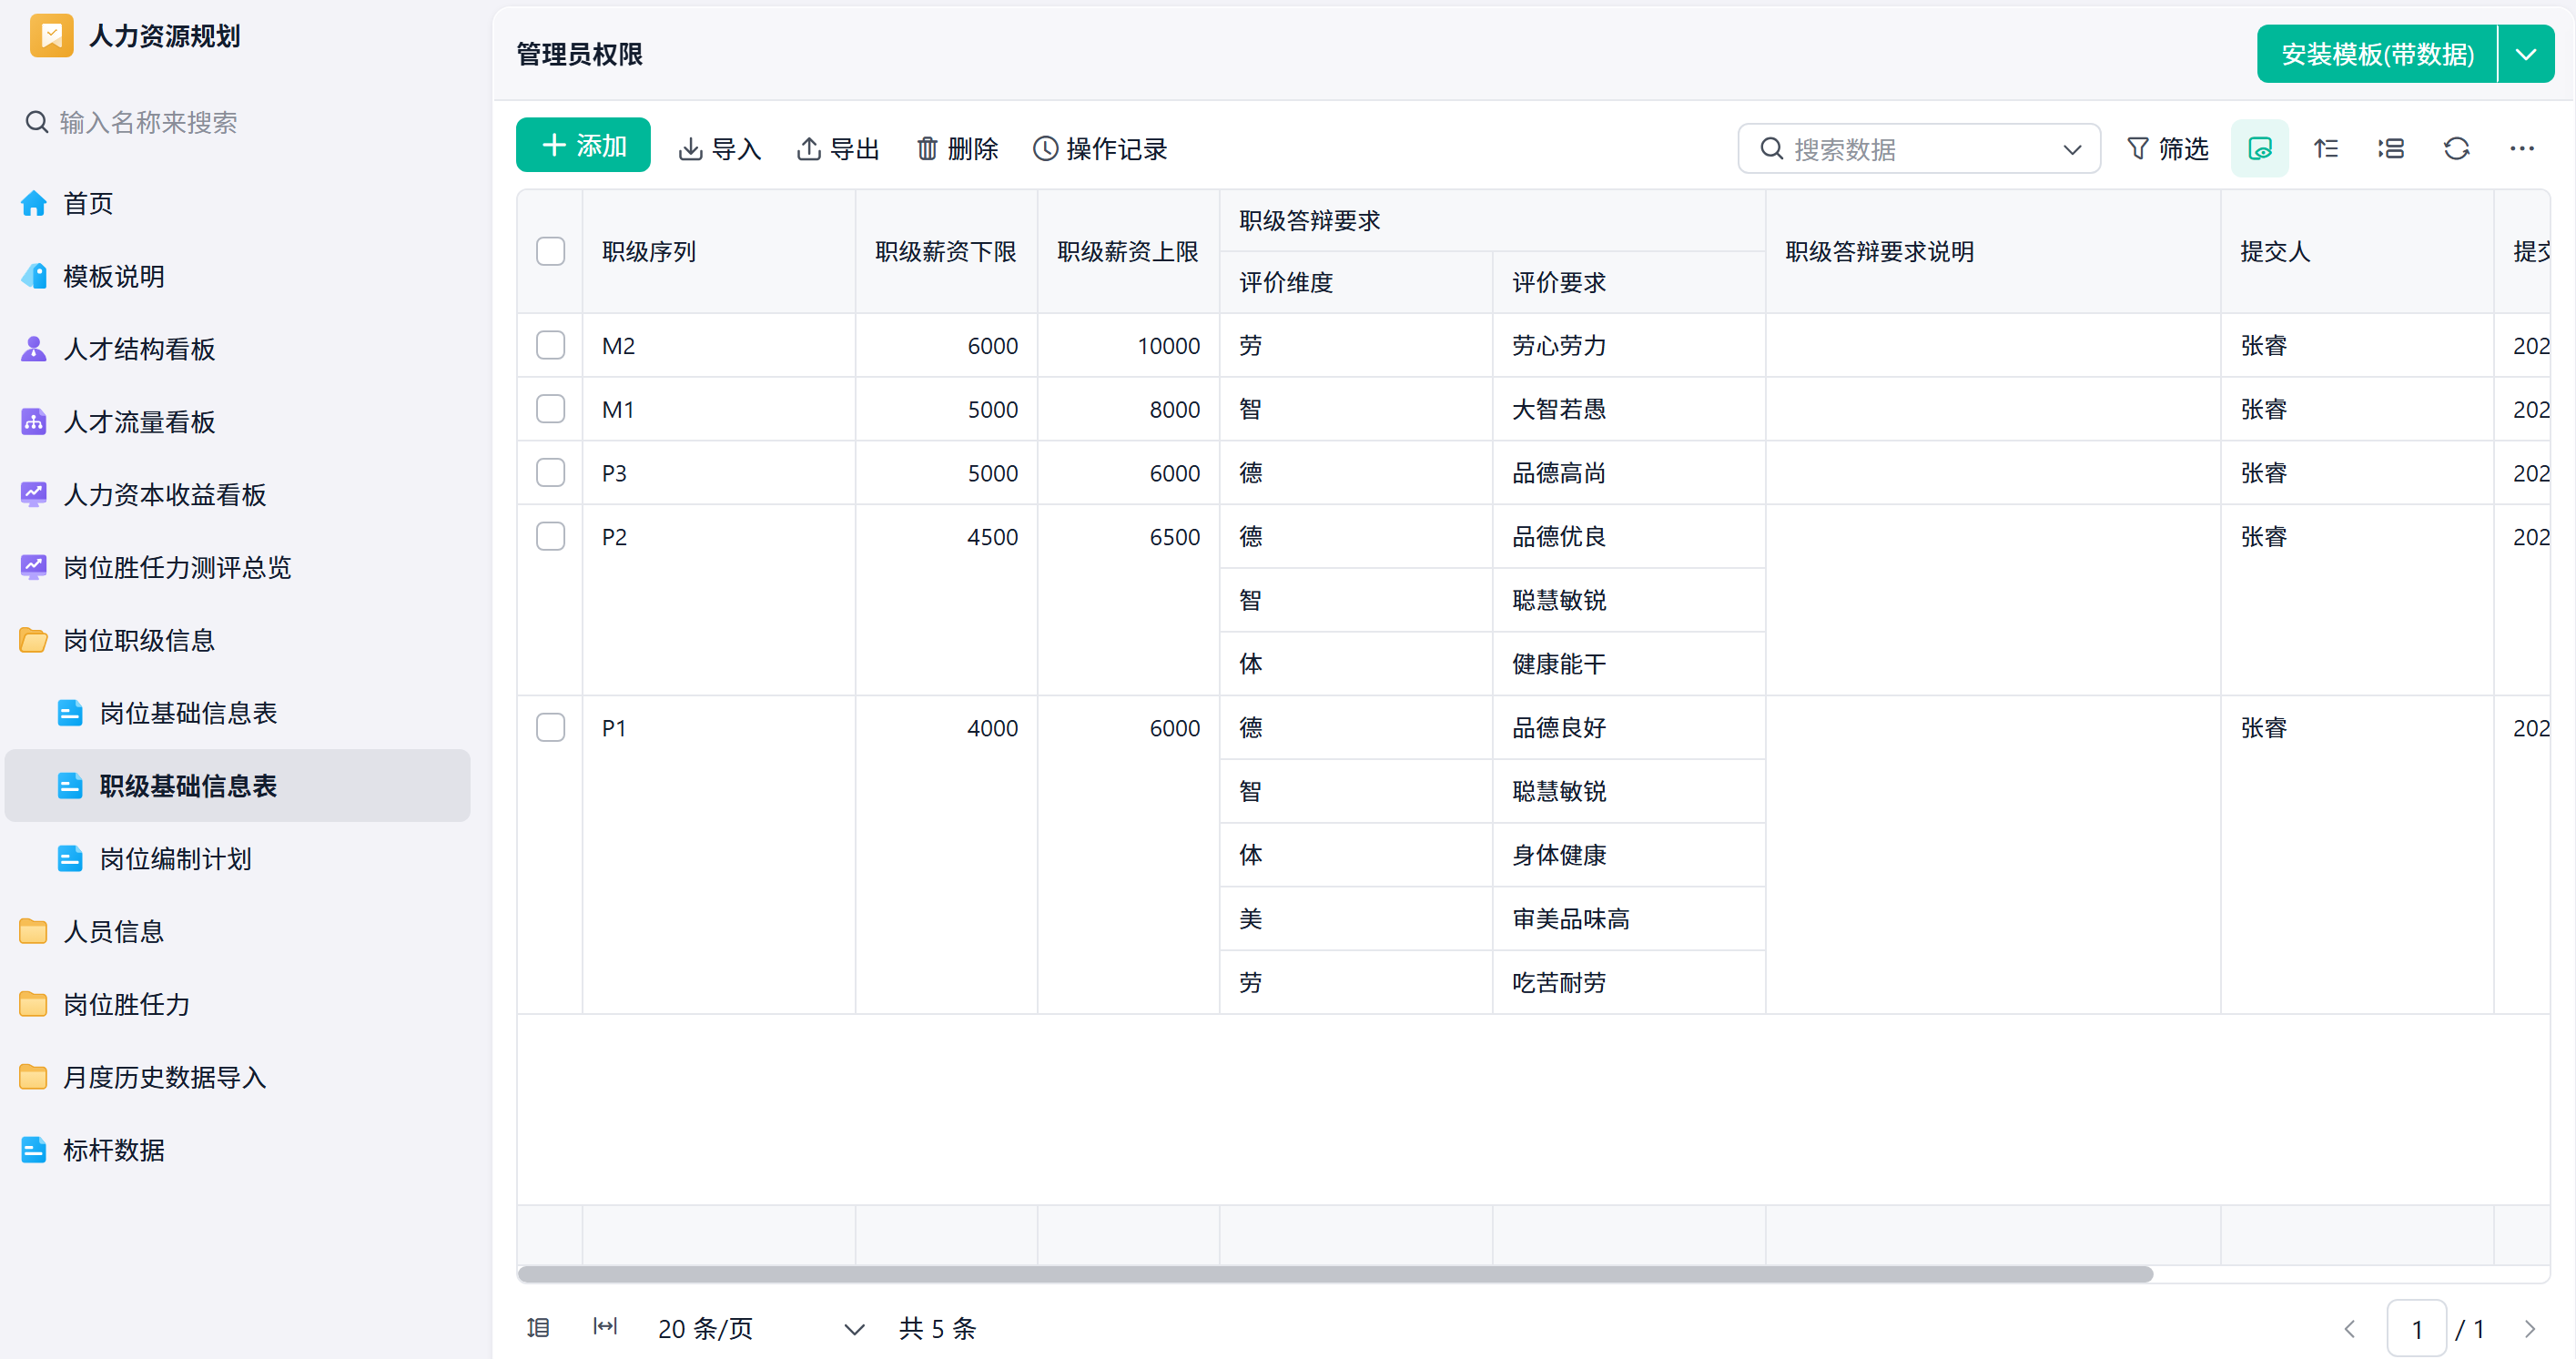Screen dimensions: 2576x1359
Task: Click the 搜索数据 search input
Action: coord(1920,149)
